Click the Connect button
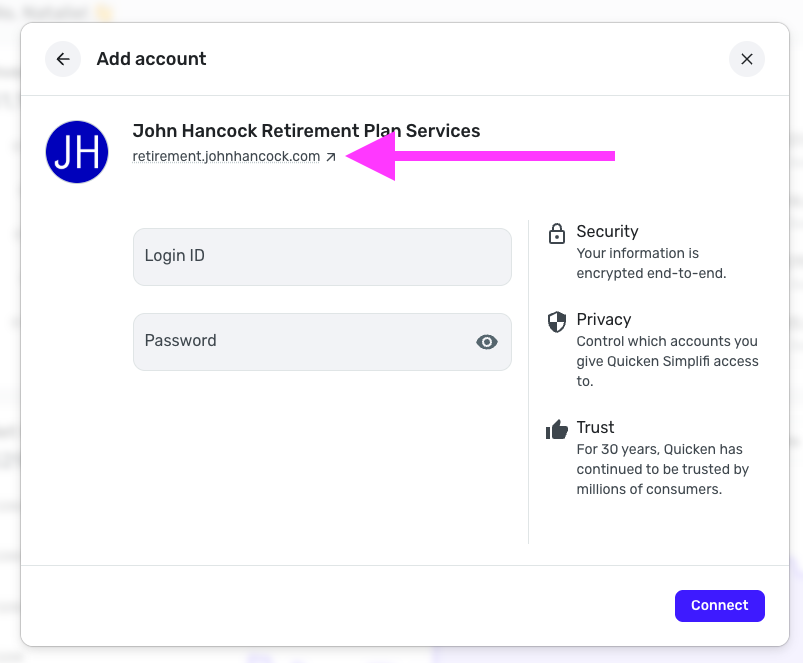 [x=720, y=606]
